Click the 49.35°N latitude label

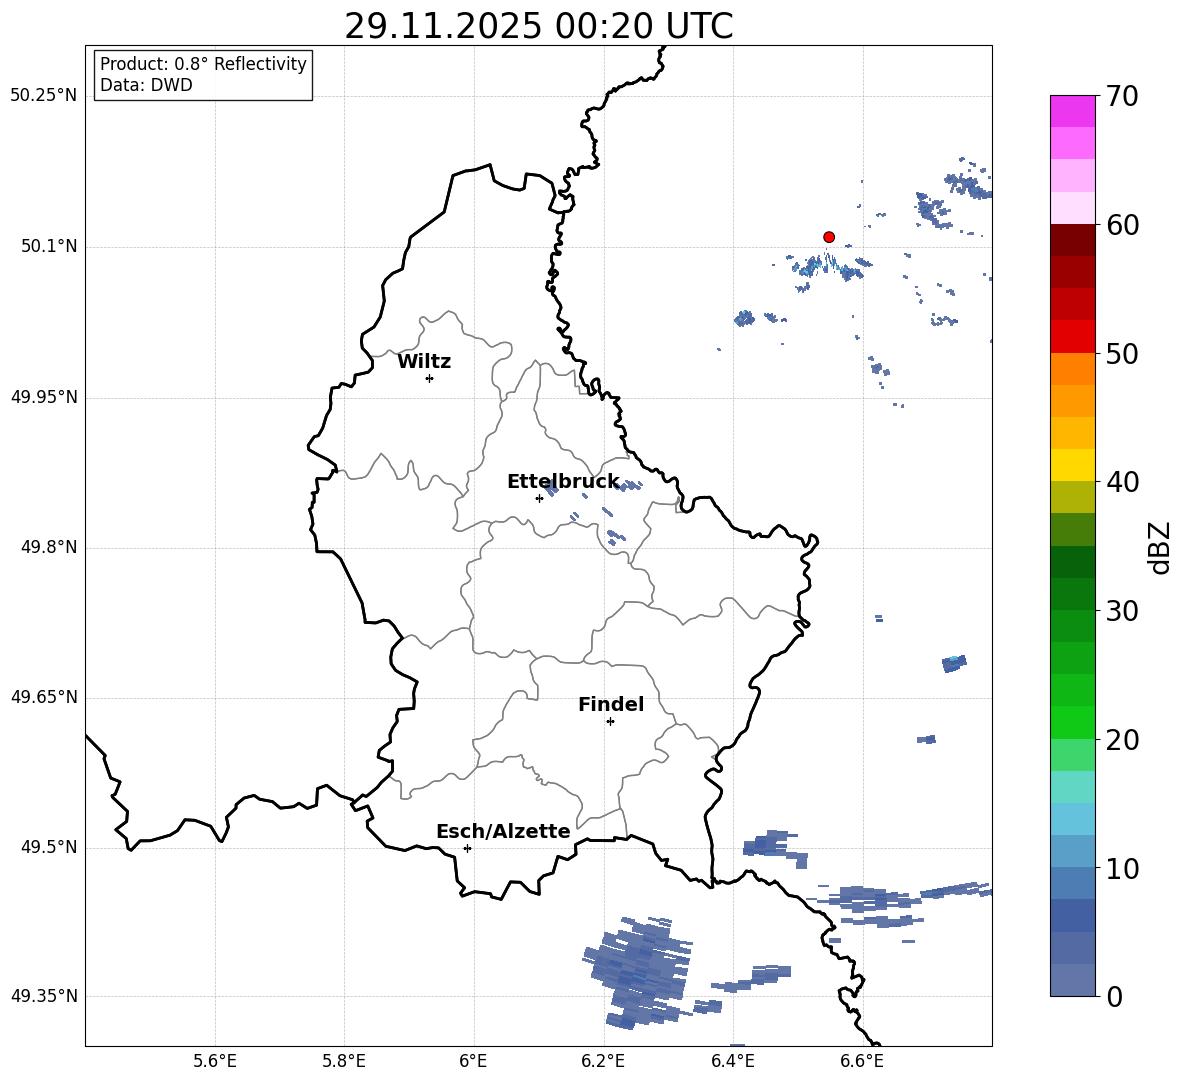[x=44, y=996]
